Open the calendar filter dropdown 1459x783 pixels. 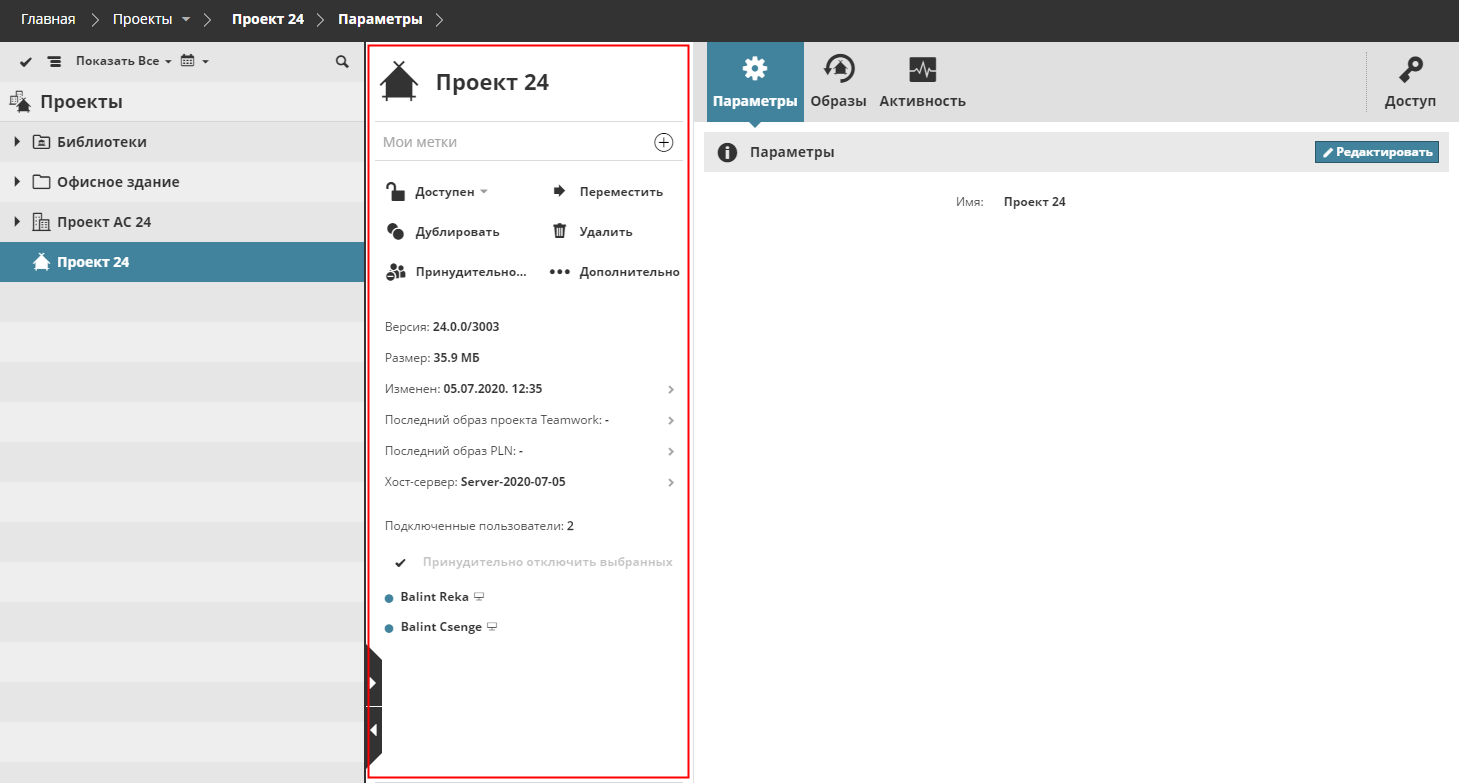pyautogui.click(x=194, y=62)
